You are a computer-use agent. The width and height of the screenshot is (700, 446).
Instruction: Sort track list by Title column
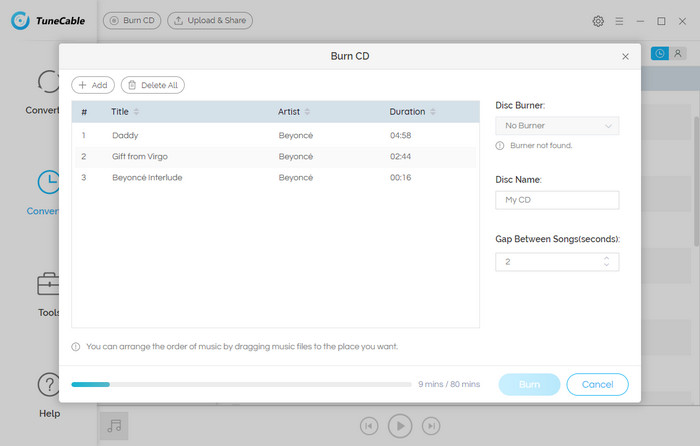point(137,112)
